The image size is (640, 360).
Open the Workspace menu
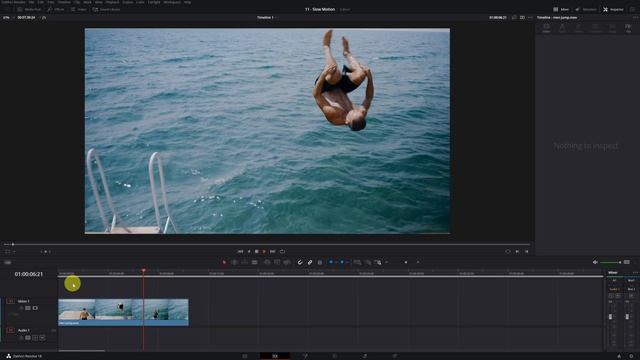[x=172, y=2]
